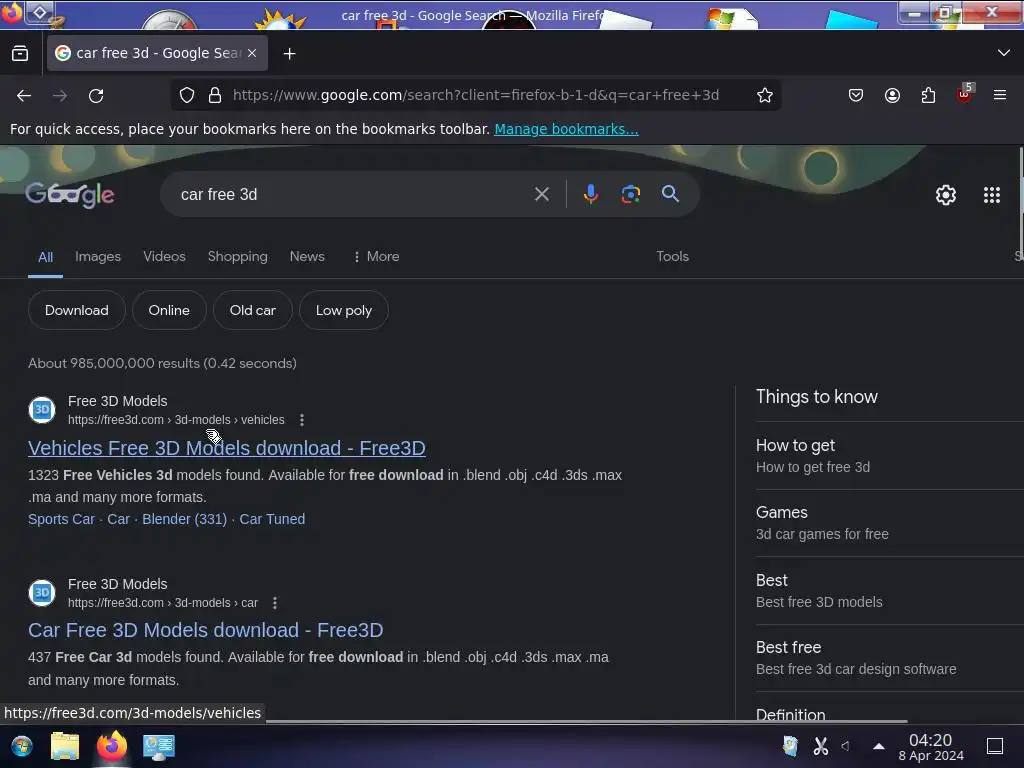Screen dimensions: 1024x768
Task: Open Google quick settings gear
Action: pos(946,195)
